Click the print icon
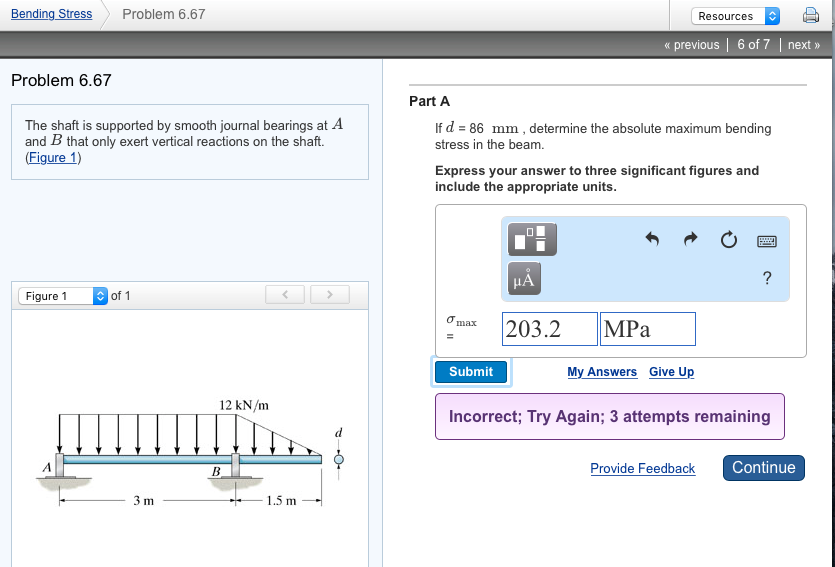835x567 pixels. click(x=811, y=15)
